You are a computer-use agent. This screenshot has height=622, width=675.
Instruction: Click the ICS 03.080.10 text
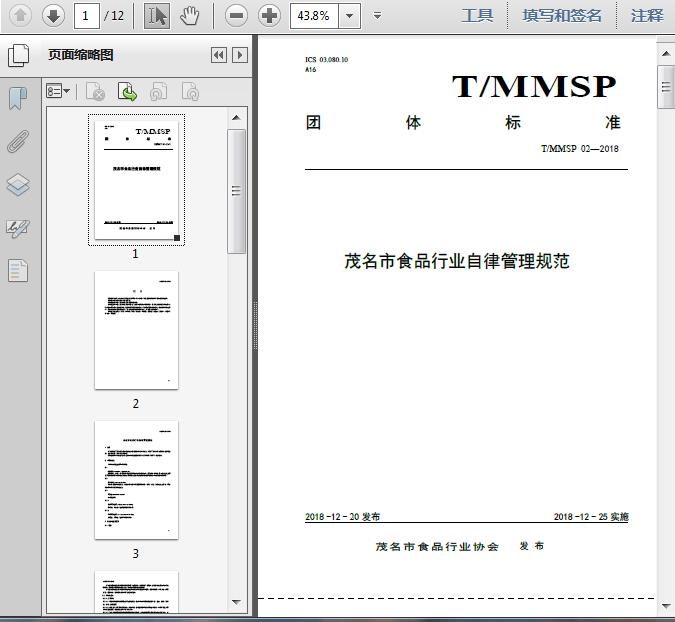(x=327, y=59)
